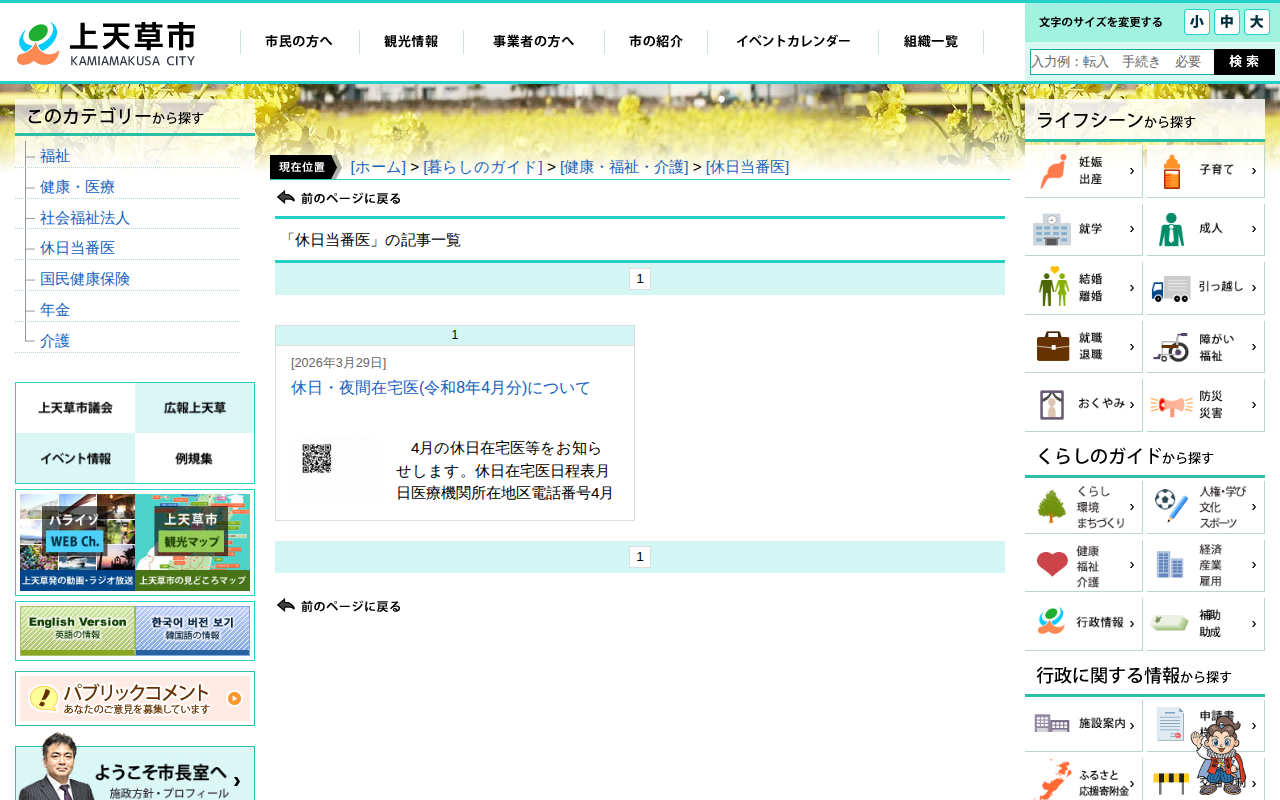This screenshot has height=800, width=1280.
Task: Click the mascot character illustration
Action: click(x=1220, y=755)
